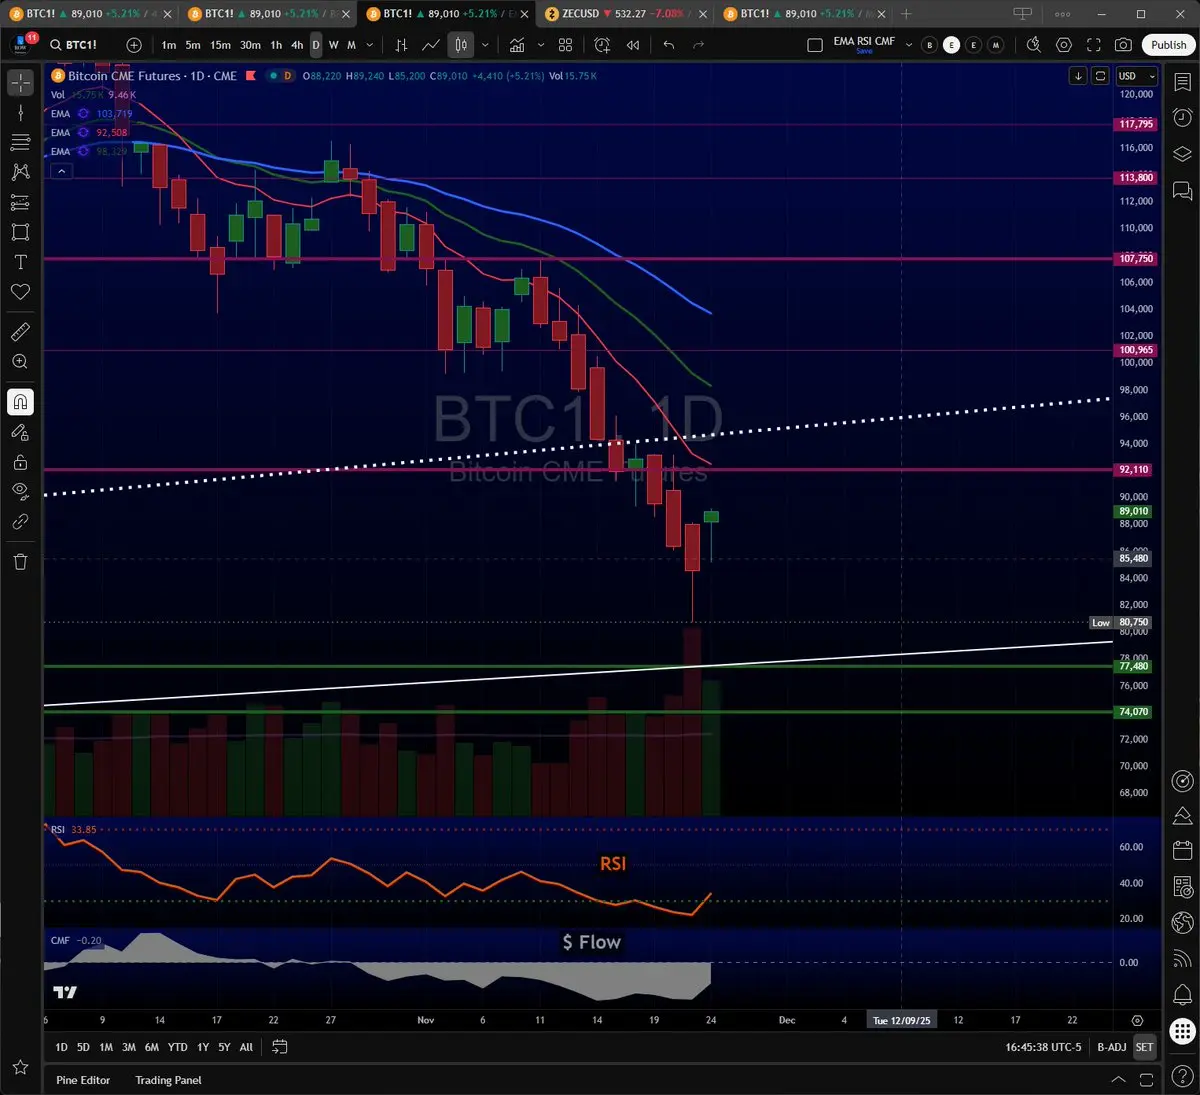Open the Go To date calendar icon
This screenshot has height=1095, width=1200.
click(280, 1047)
